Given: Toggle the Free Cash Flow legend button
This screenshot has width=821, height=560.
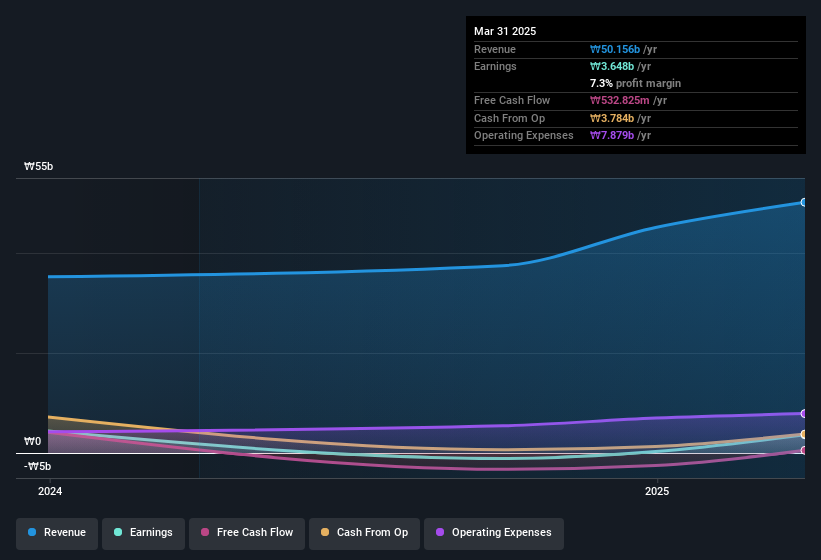Looking at the screenshot, I should point(247,533).
